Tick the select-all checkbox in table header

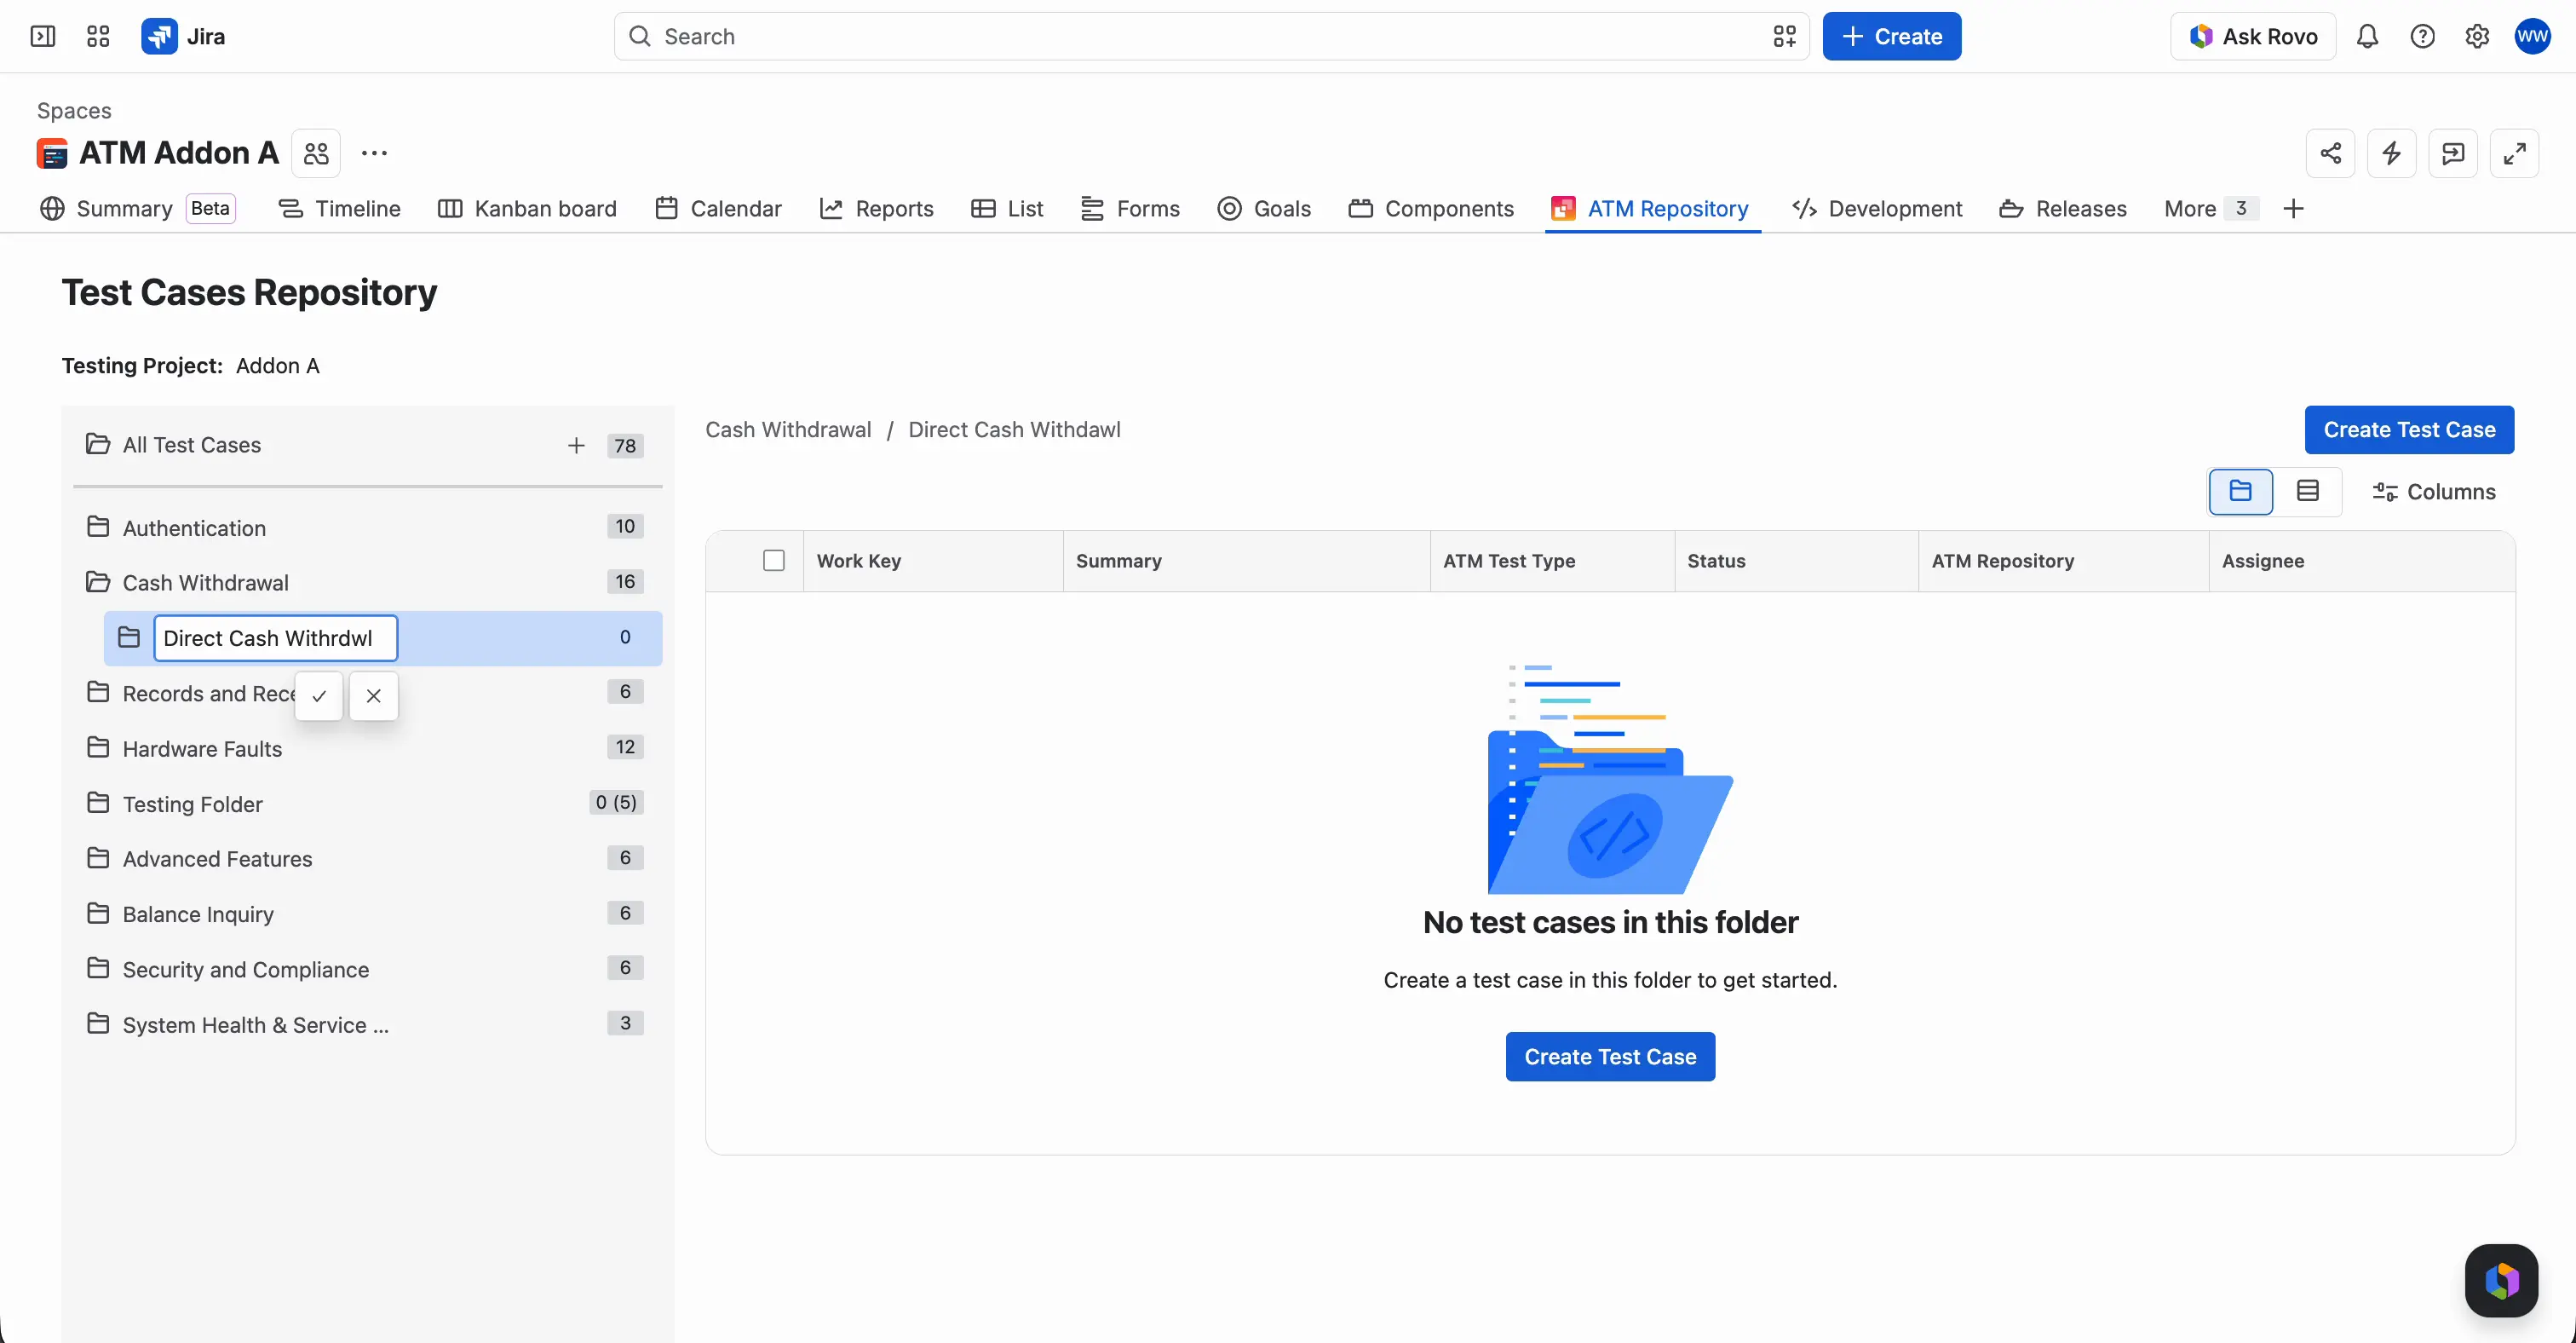tap(774, 561)
